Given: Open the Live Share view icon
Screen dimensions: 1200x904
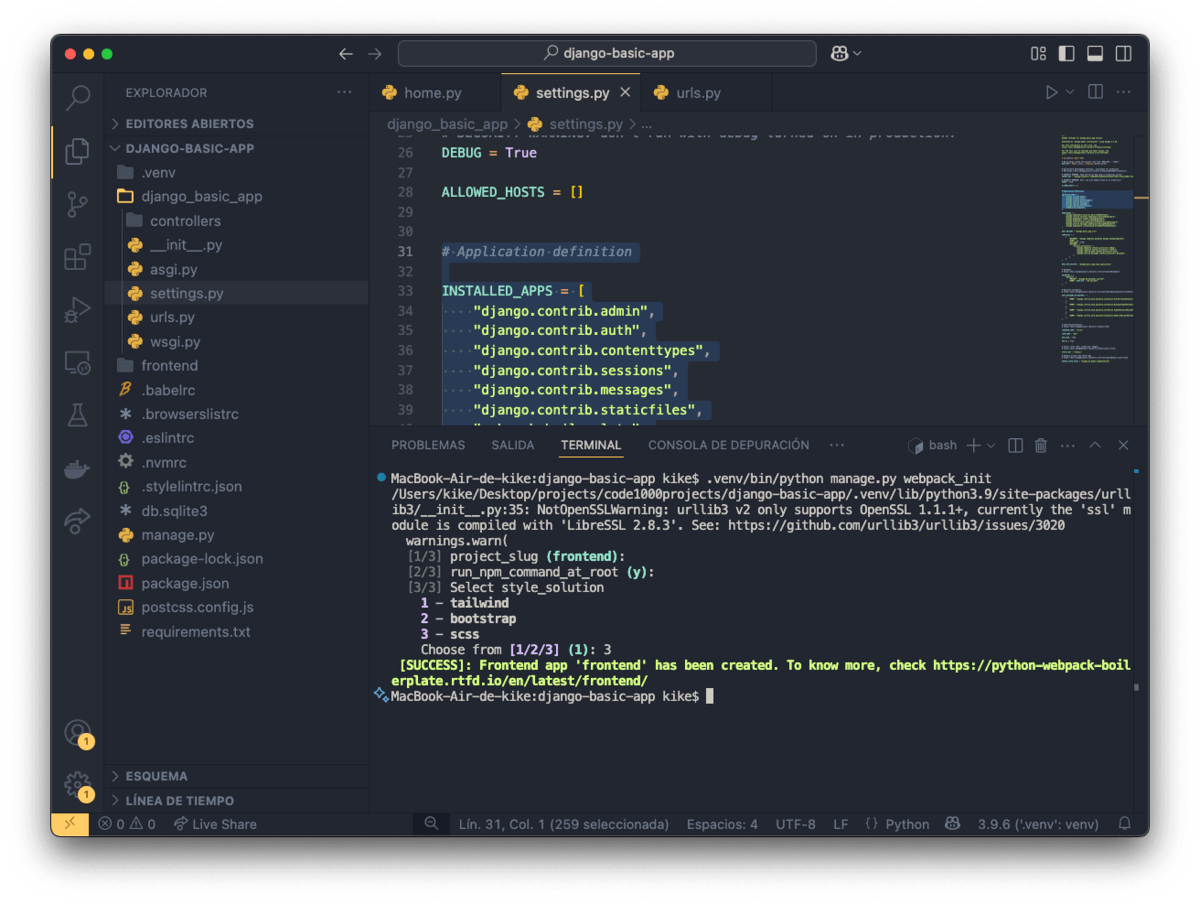Looking at the screenshot, I should [x=77, y=520].
